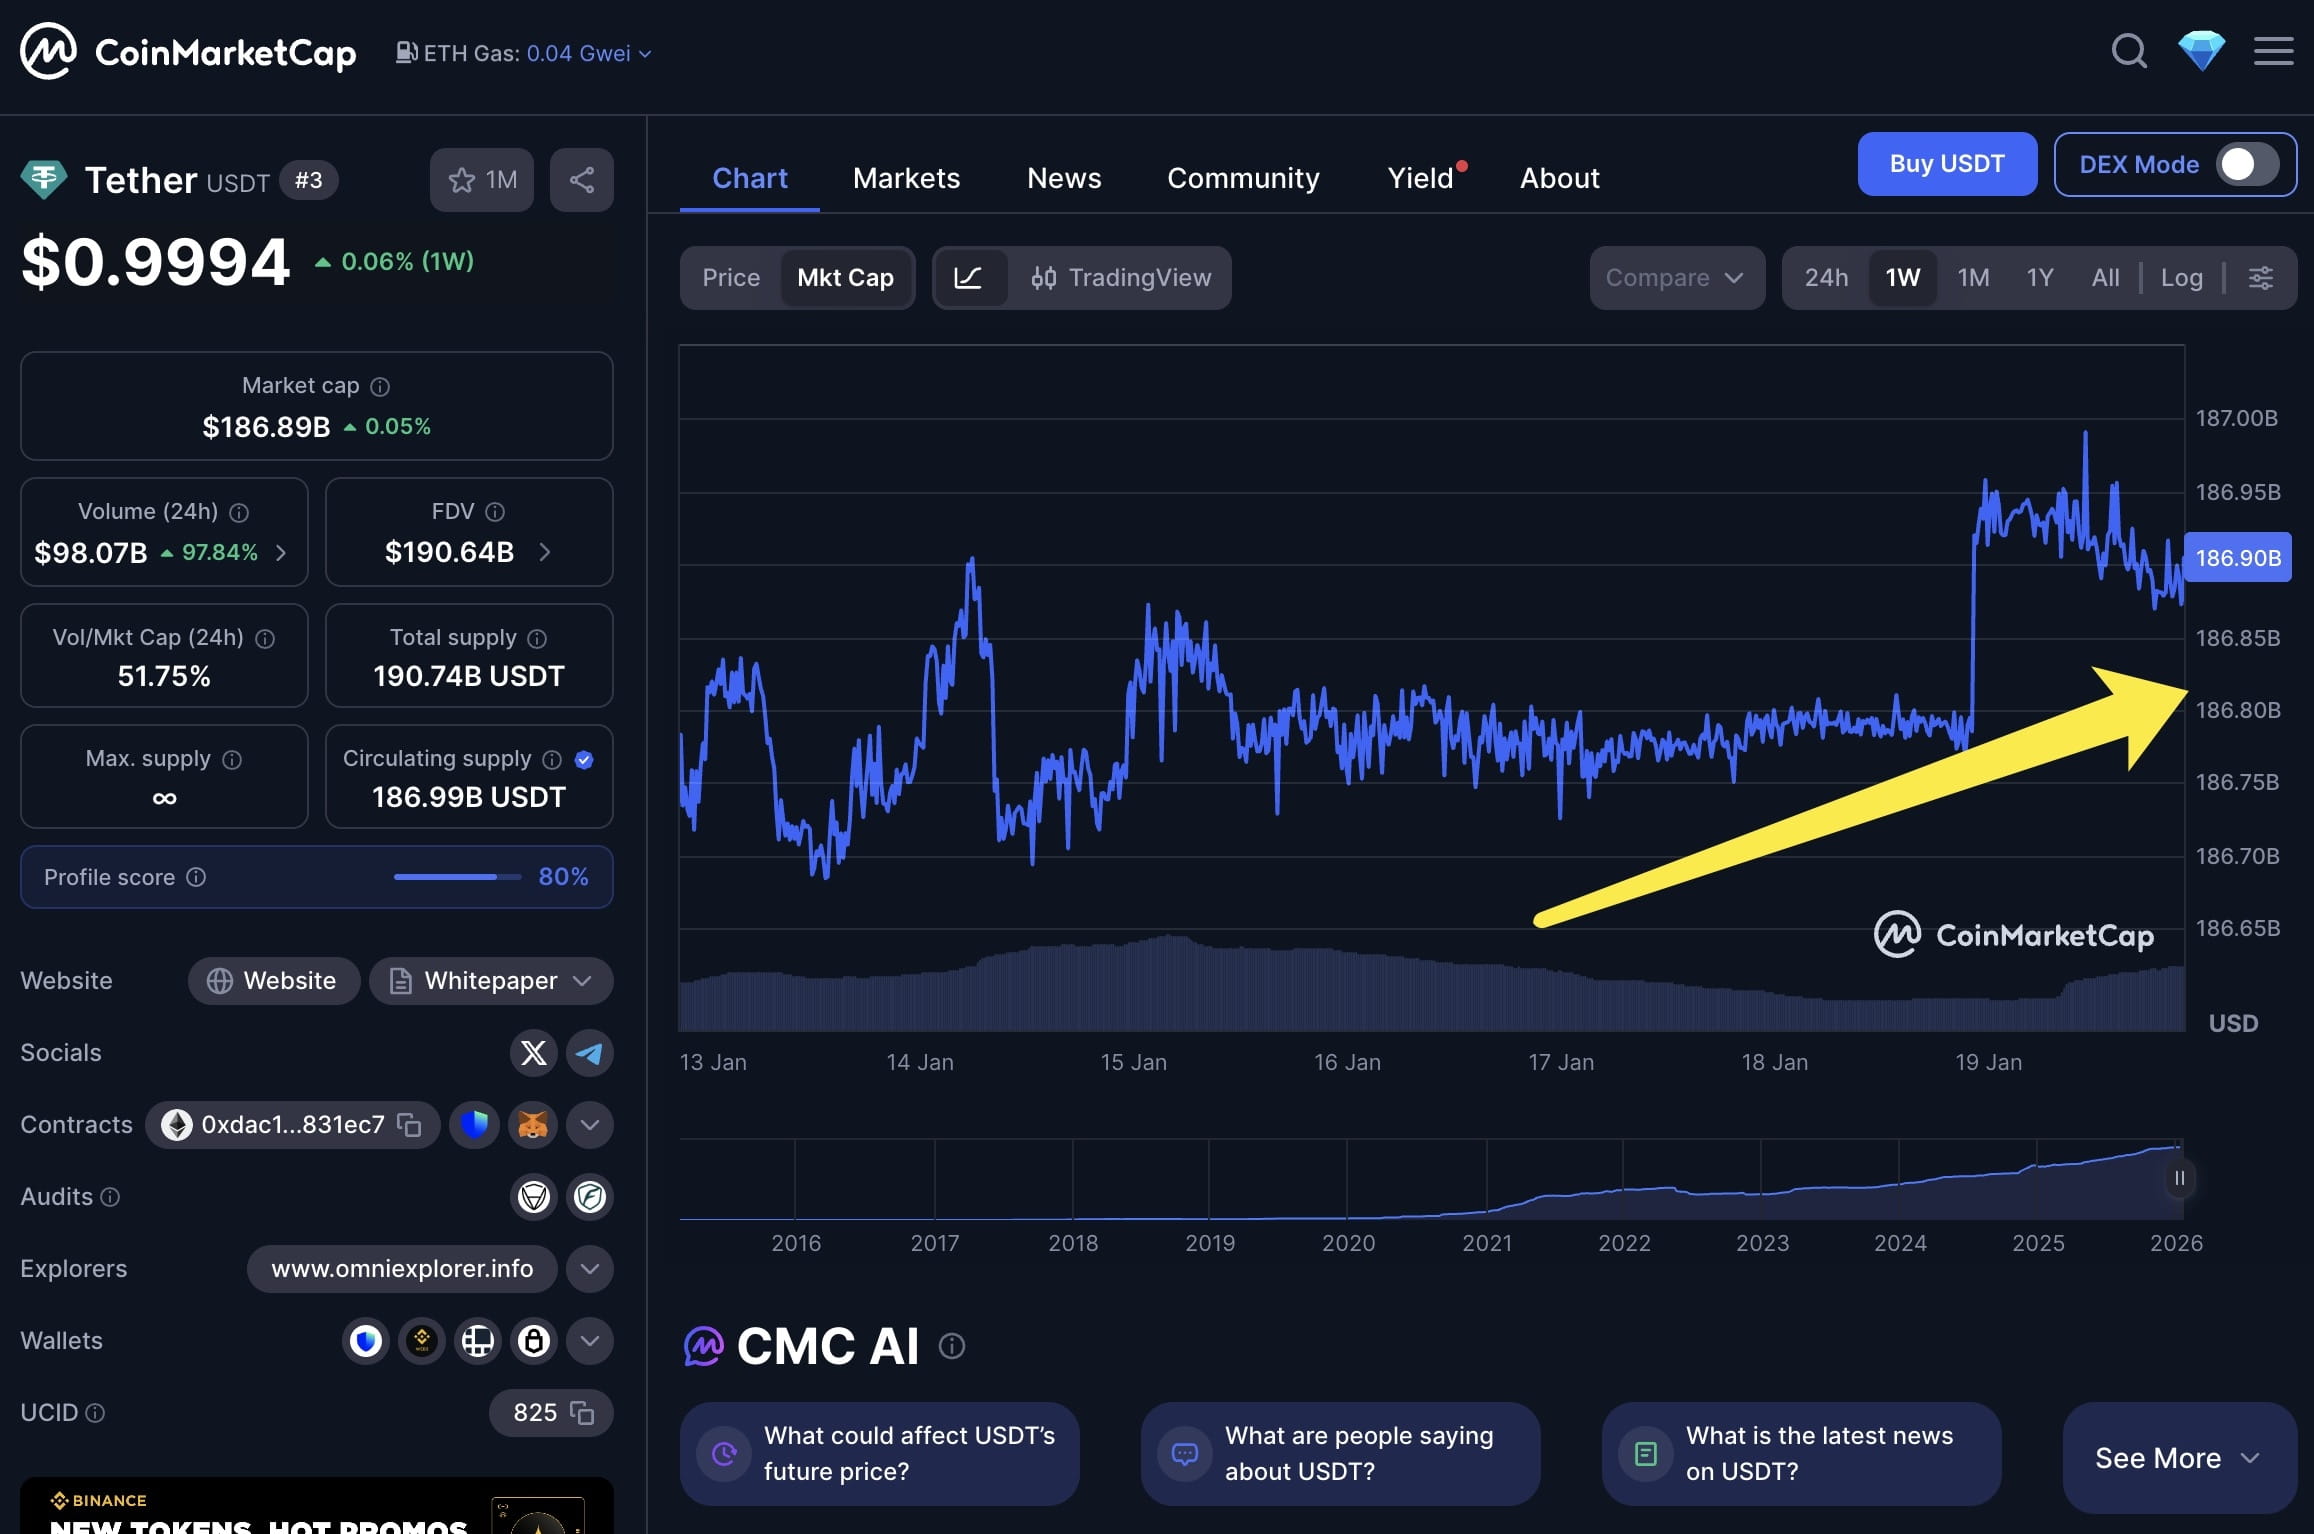Open the Community tab
The image size is (2314, 1534).
(x=1243, y=178)
